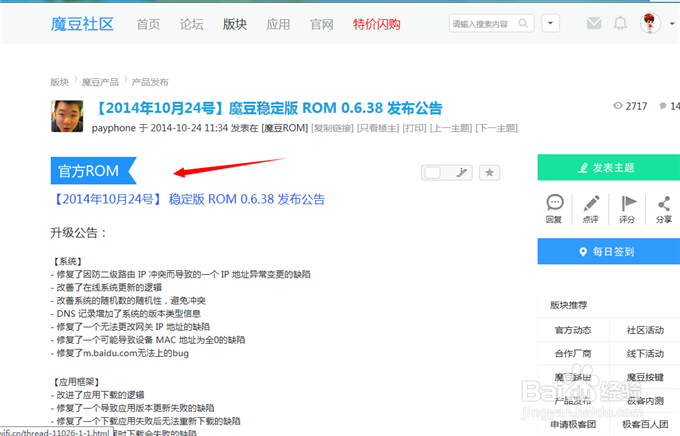
Task: Go to [上一主题] previous thread
Action: [451, 128]
